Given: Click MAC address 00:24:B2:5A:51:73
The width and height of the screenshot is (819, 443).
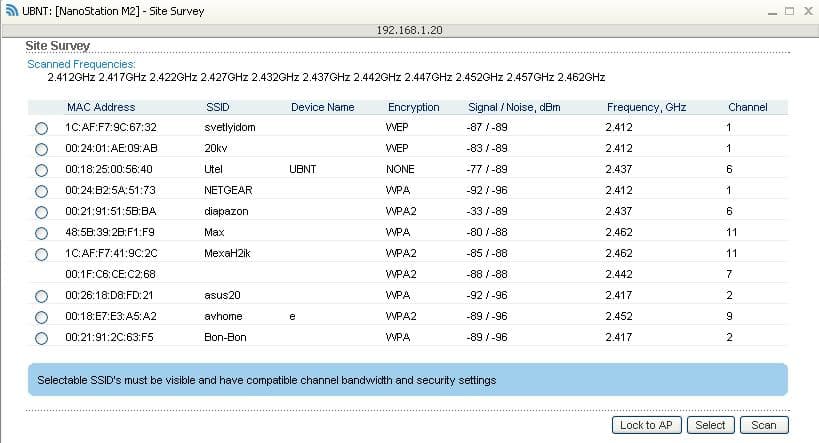Looking at the screenshot, I should pos(110,190).
